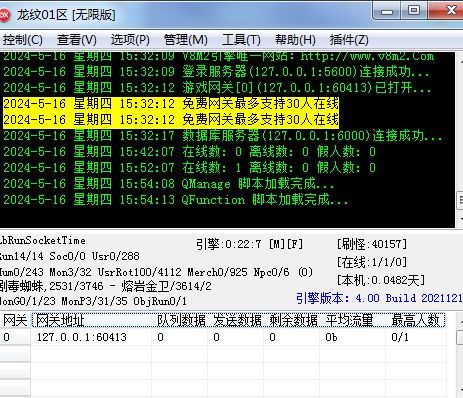The width and height of the screenshot is (463, 398).
Task: Click the lbRunSocketTime label
Action: 43,240
